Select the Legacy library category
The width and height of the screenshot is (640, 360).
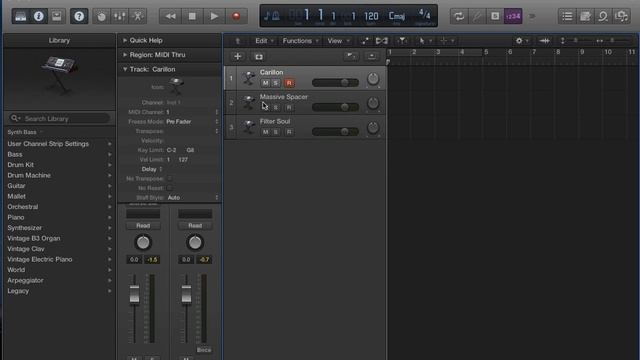click(59, 291)
